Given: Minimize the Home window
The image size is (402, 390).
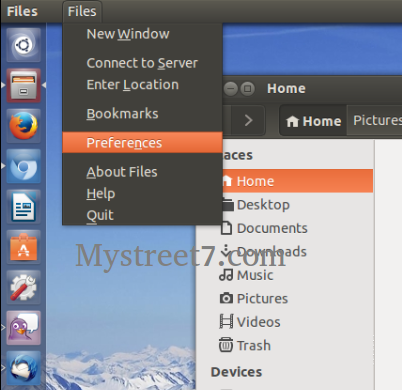Looking at the screenshot, I should point(231,89).
